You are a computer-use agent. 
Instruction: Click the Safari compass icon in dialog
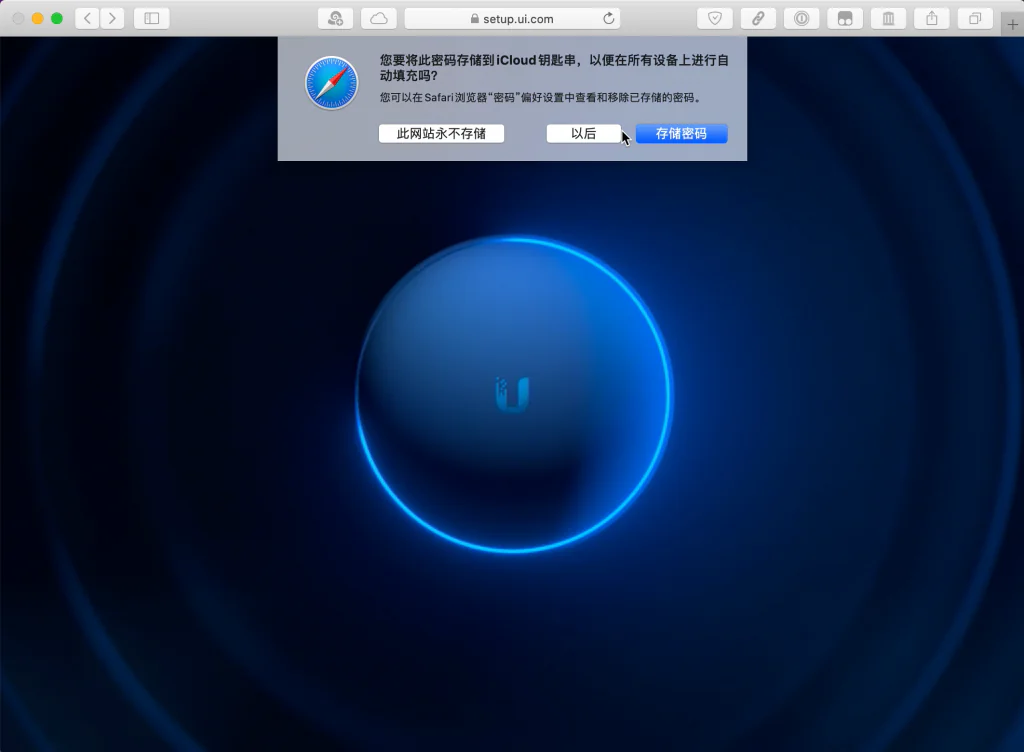(332, 83)
